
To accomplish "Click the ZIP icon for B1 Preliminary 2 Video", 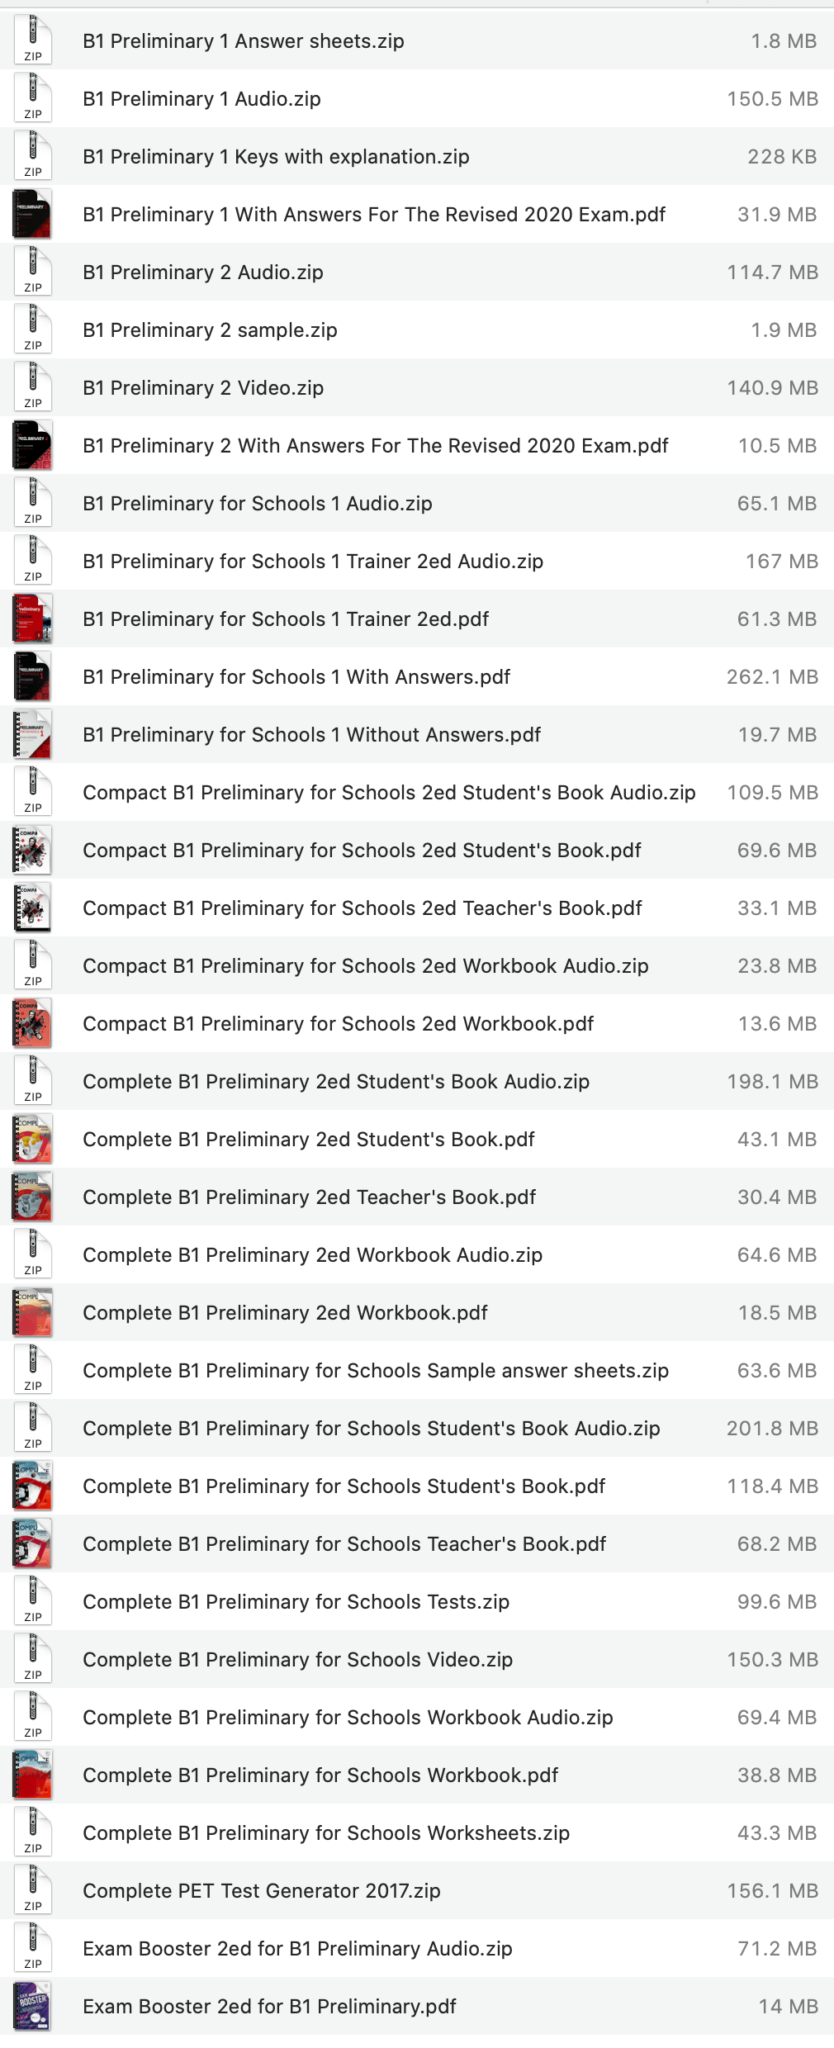I will pyautogui.click(x=31, y=387).
